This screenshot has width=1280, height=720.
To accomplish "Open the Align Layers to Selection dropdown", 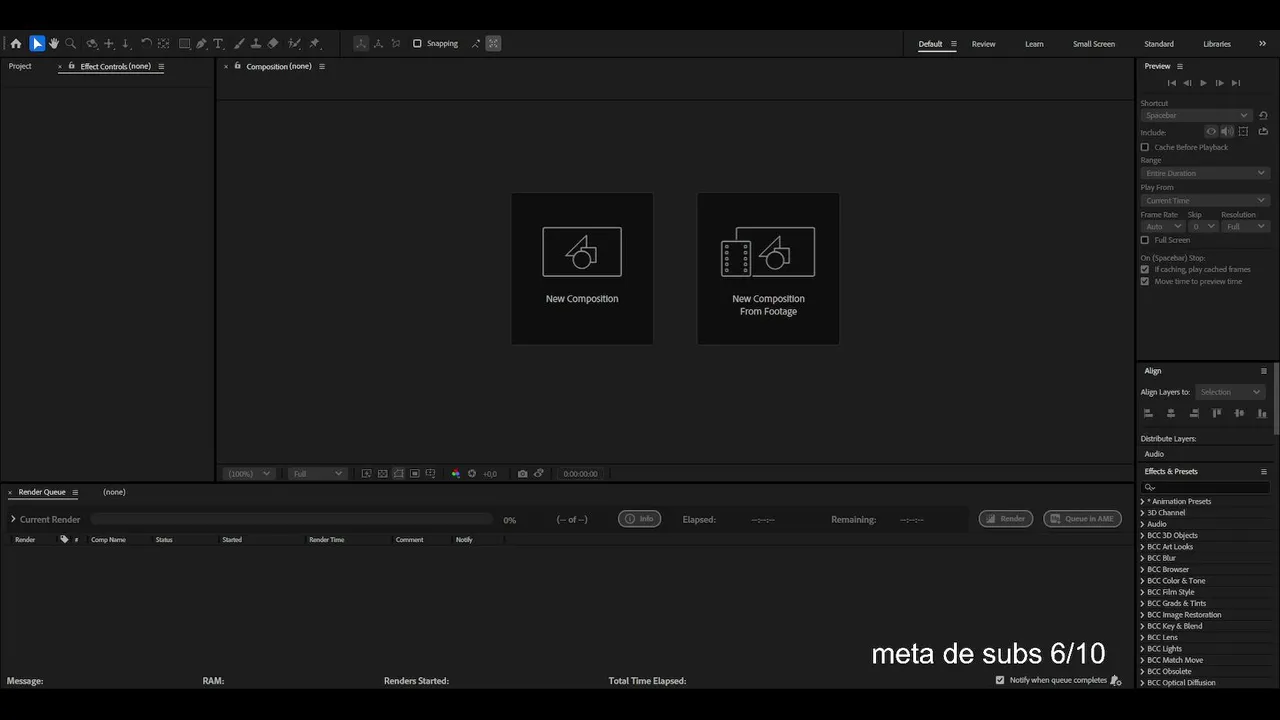I will click(x=1231, y=392).
